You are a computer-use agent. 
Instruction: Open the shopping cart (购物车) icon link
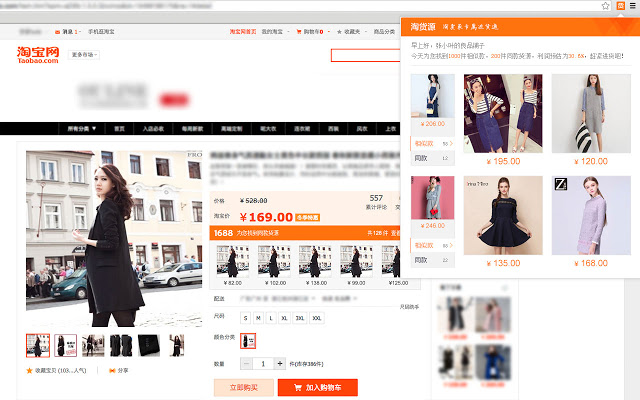tap(299, 31)
